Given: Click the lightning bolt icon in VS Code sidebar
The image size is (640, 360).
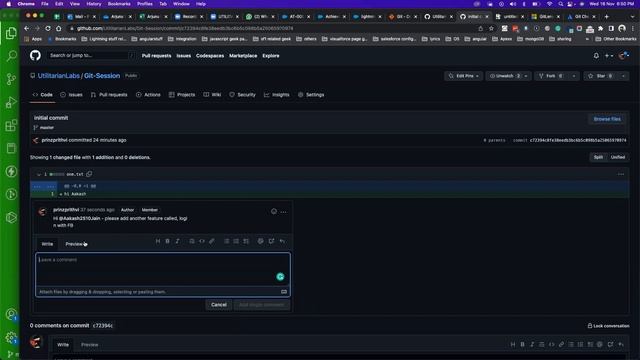Looking at the screenshot, I should pos(11,171).
